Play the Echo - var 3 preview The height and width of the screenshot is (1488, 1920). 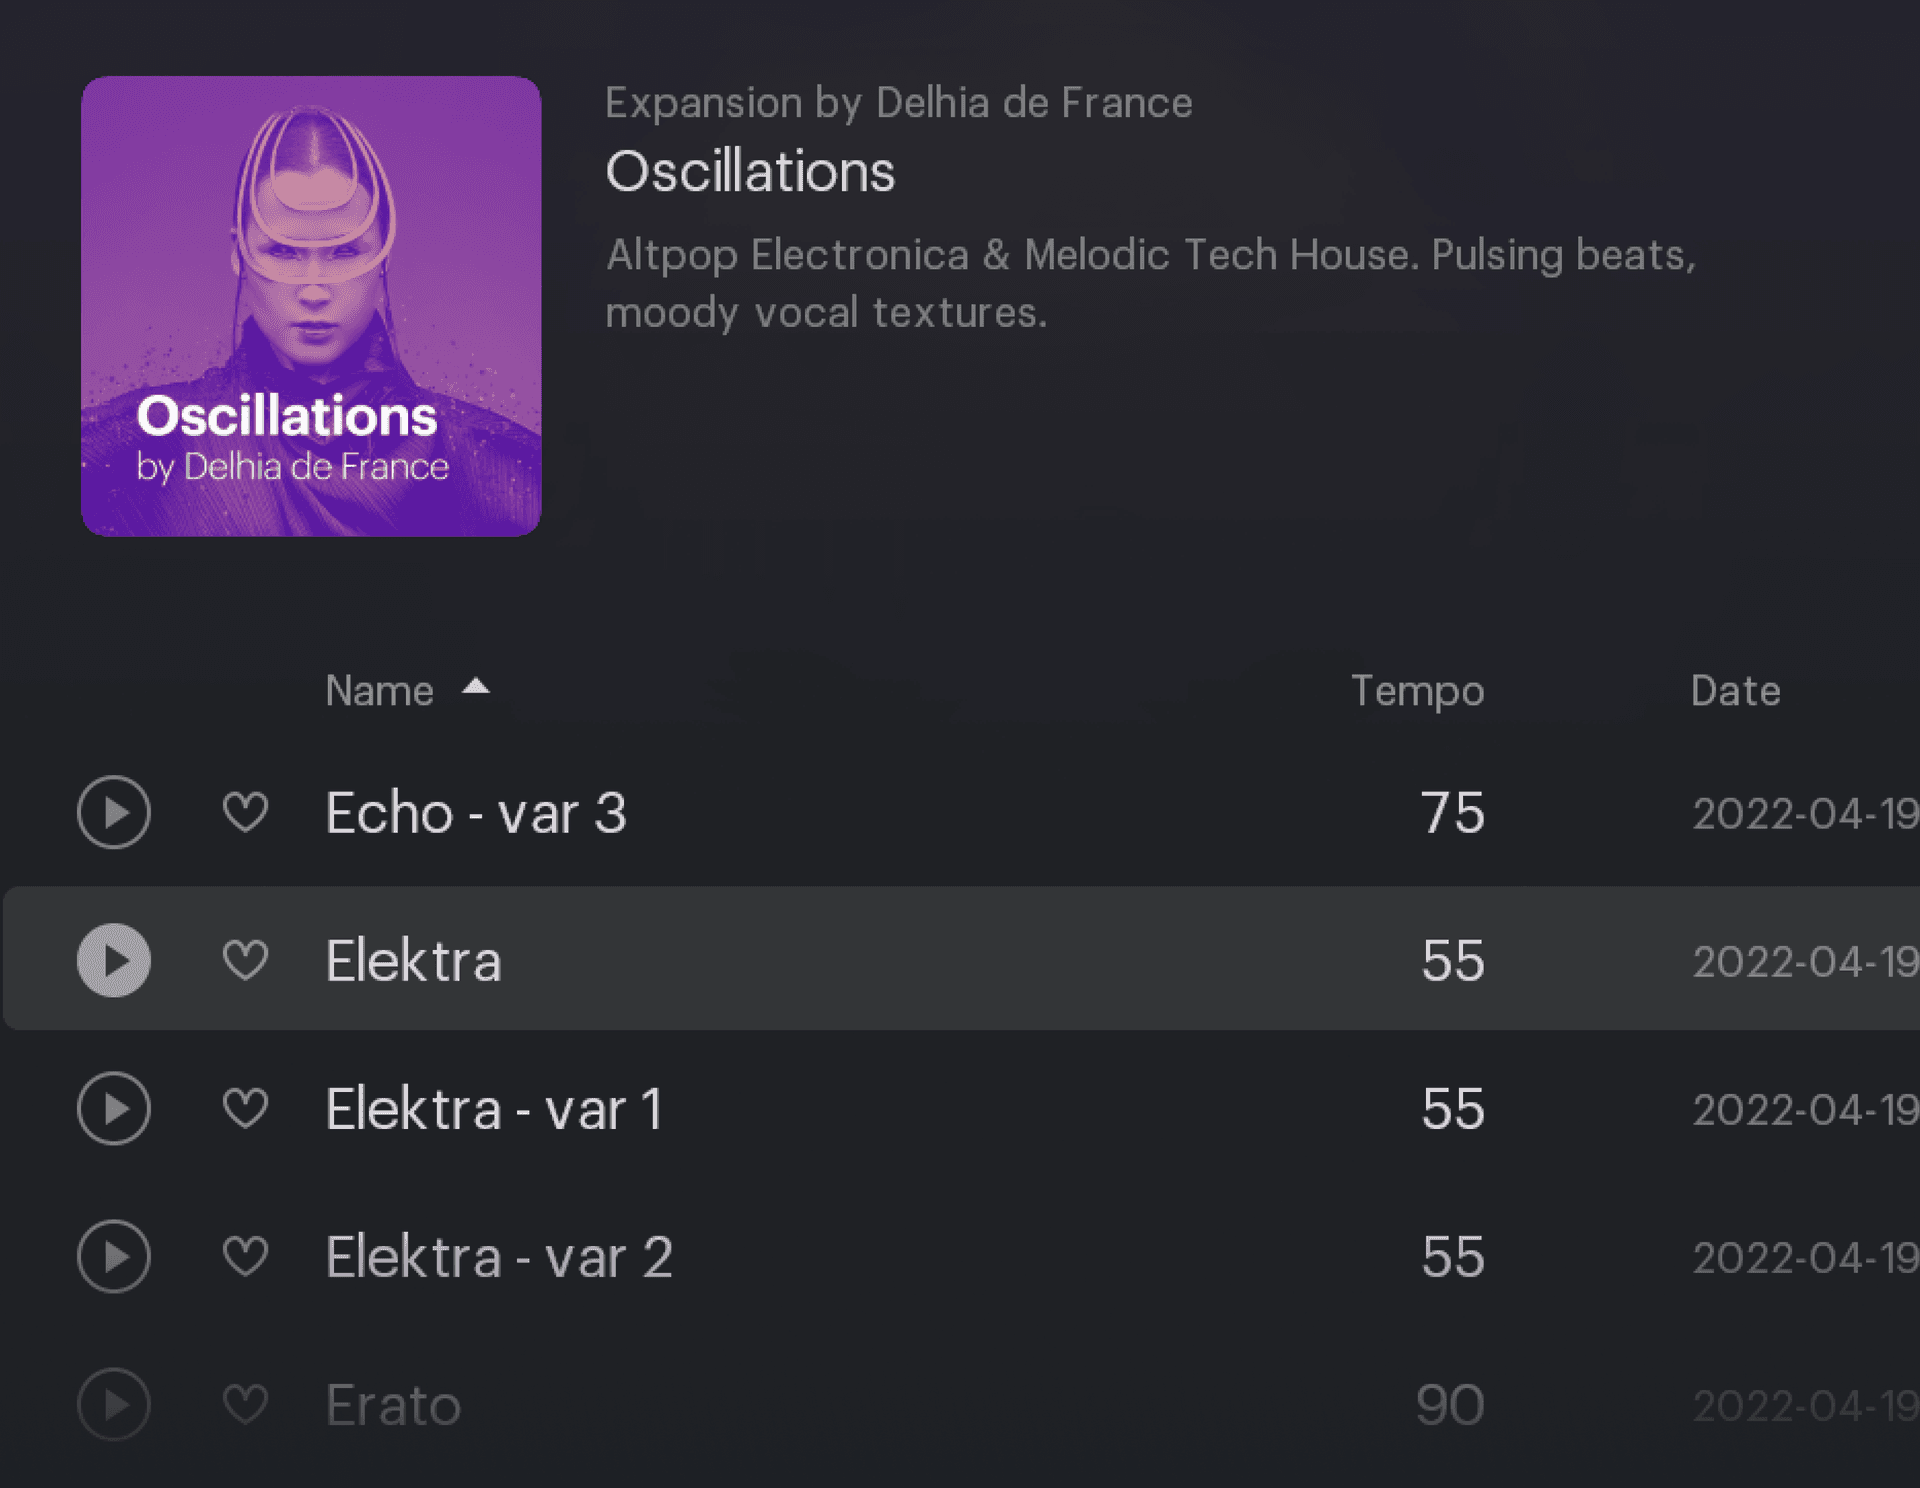(x=114, y=812)
